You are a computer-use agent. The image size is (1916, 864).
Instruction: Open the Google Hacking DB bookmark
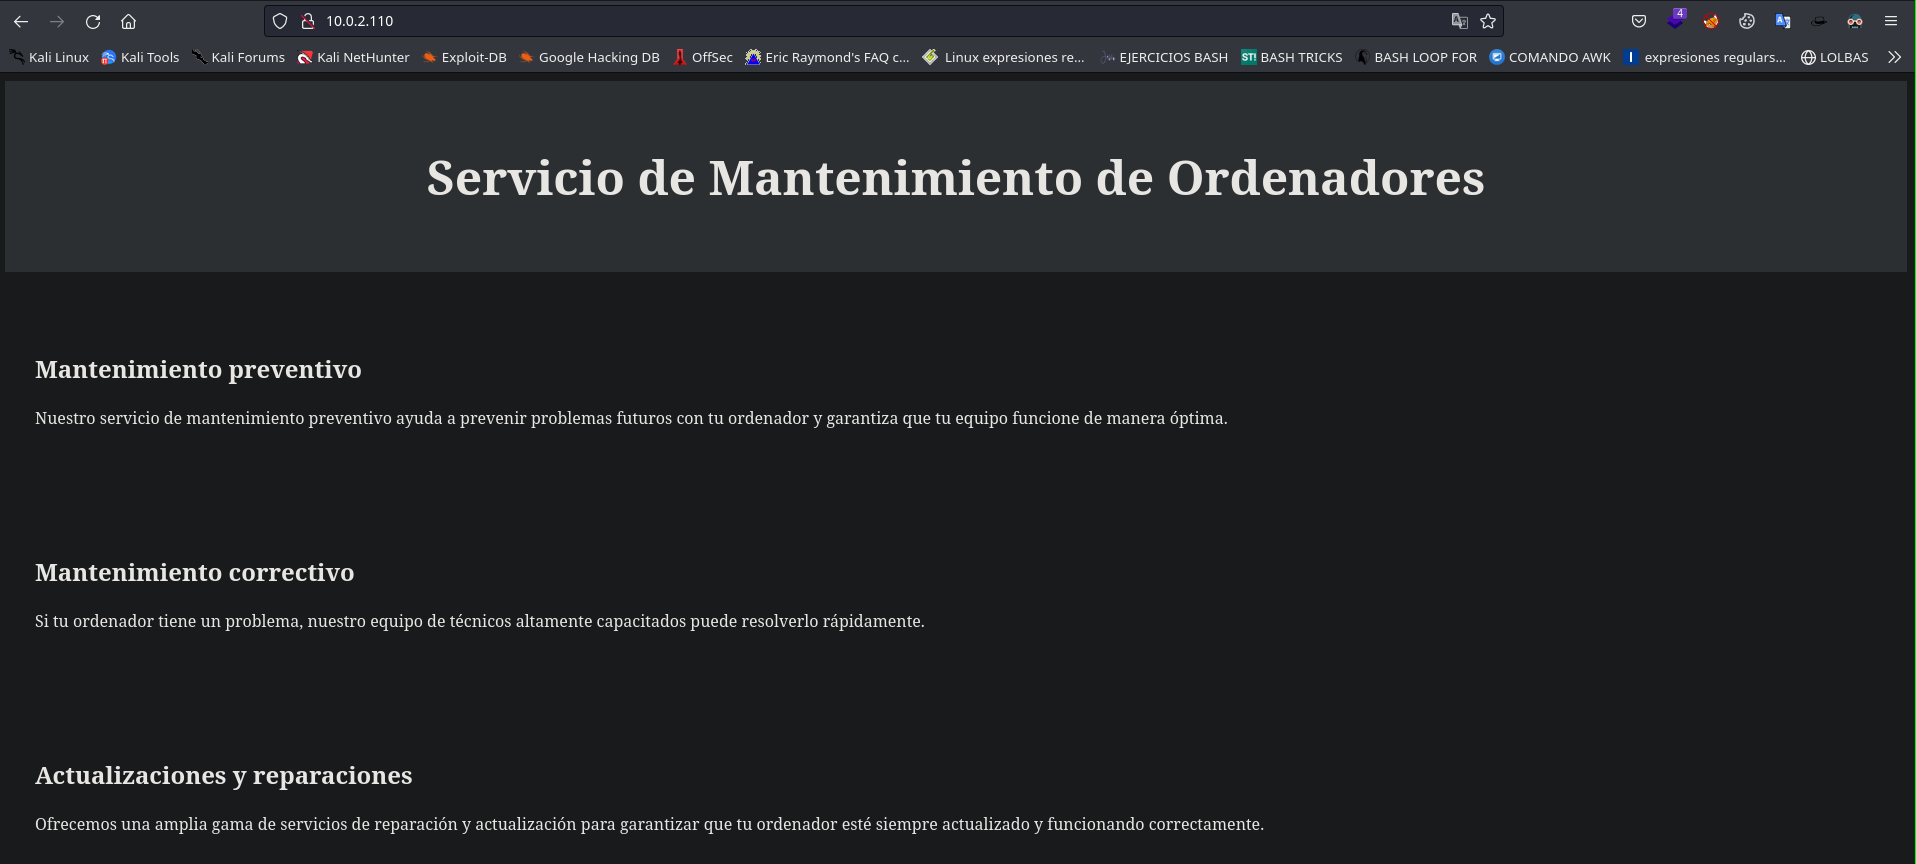590,57
